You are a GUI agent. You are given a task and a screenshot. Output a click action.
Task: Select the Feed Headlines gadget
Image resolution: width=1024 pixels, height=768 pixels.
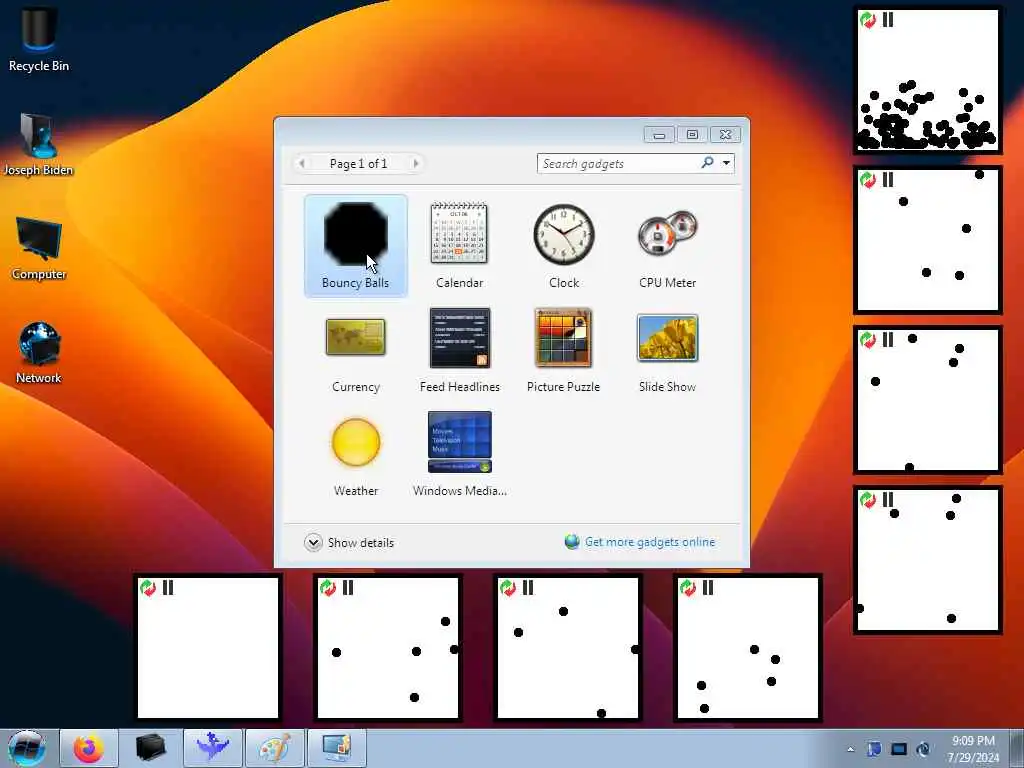point(459,350)
